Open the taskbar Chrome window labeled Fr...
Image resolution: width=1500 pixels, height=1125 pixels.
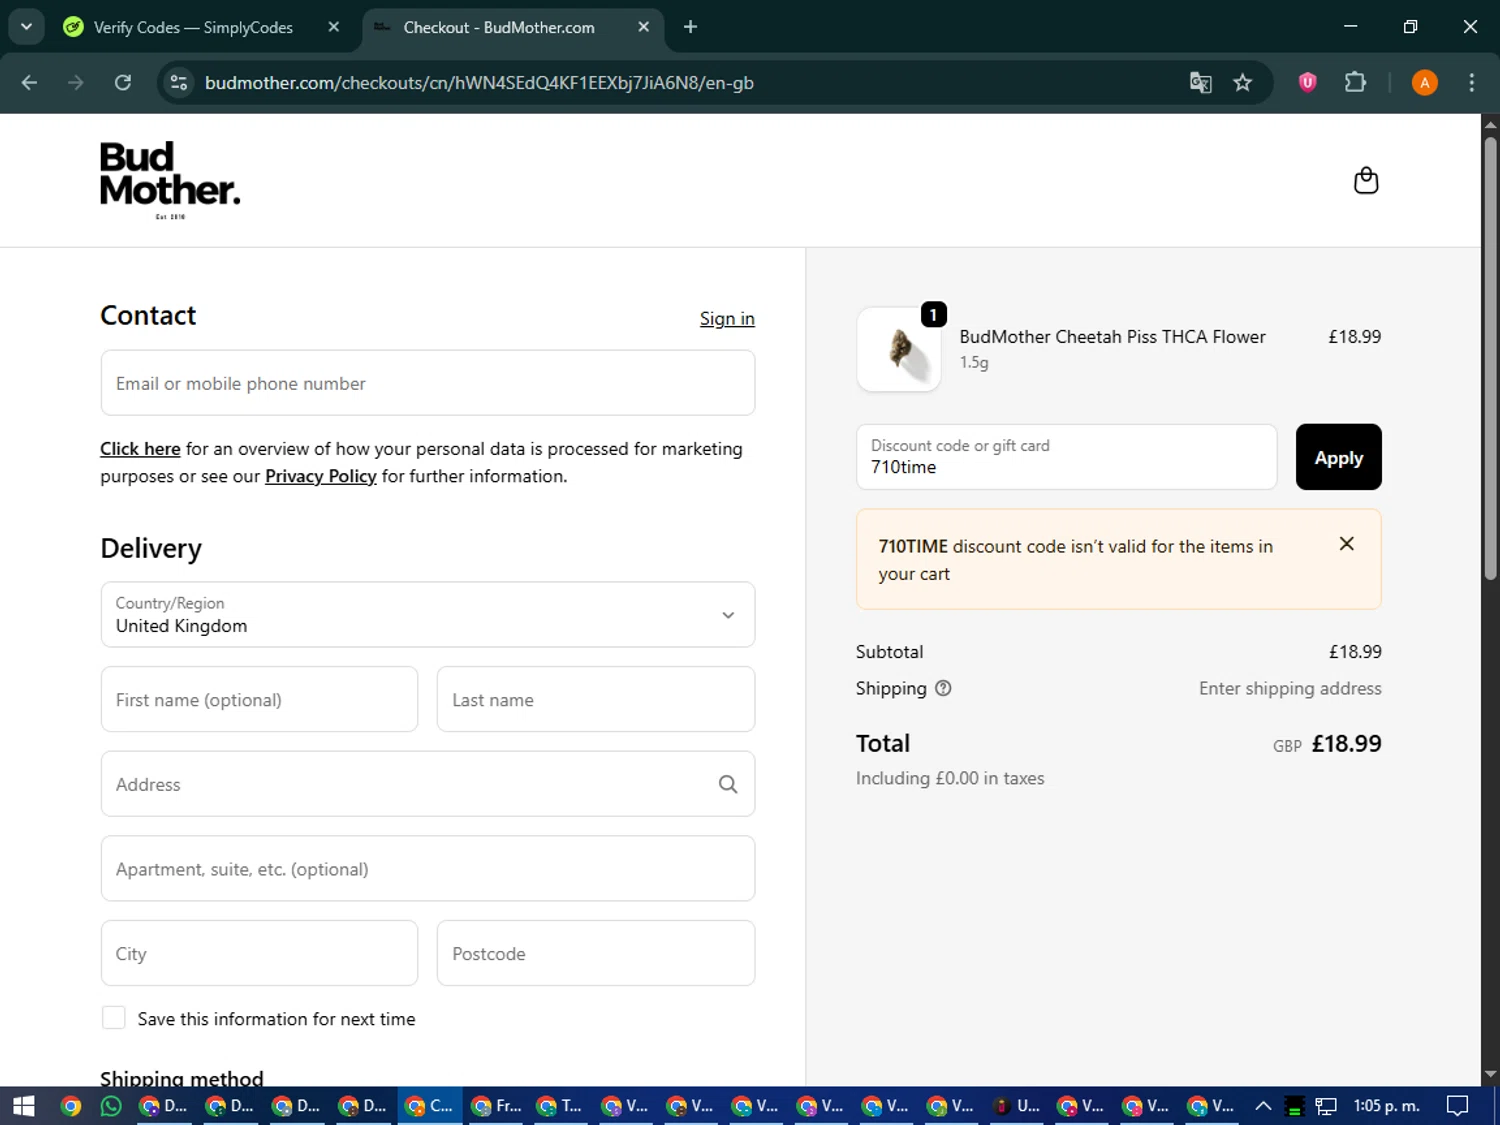(x=496, y=1106)
